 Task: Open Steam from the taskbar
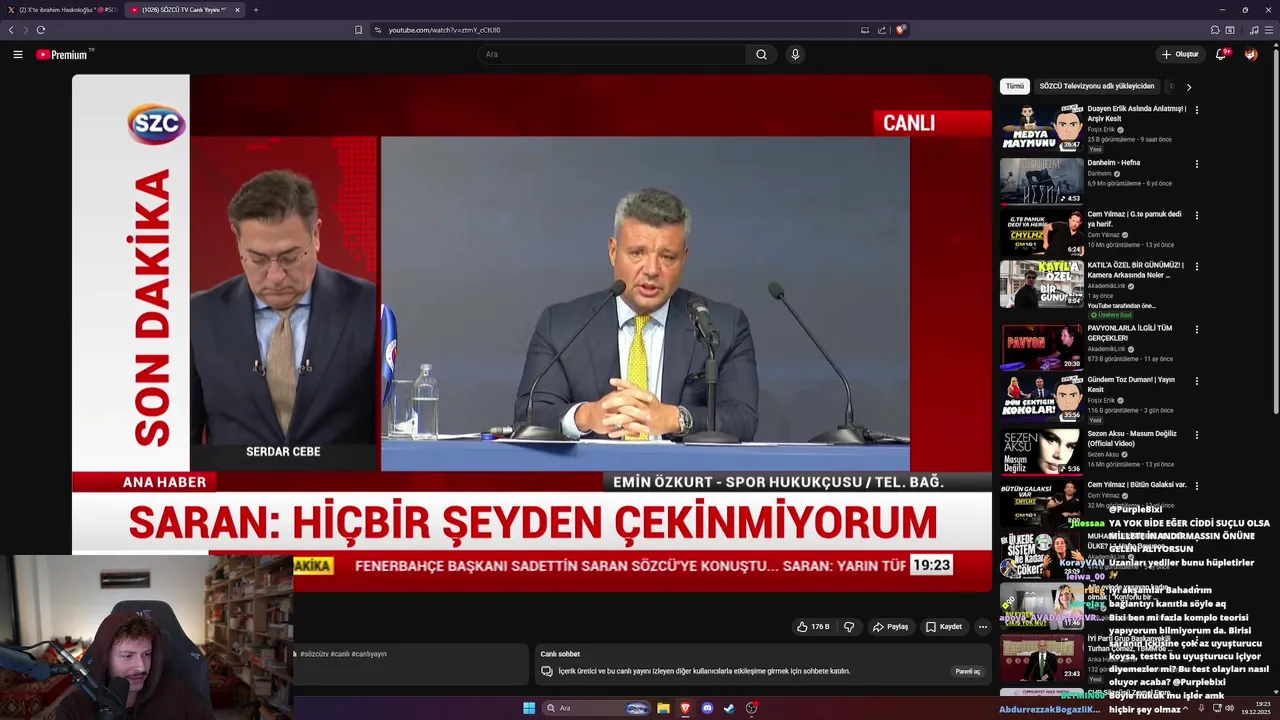click(x=729, y=708)
